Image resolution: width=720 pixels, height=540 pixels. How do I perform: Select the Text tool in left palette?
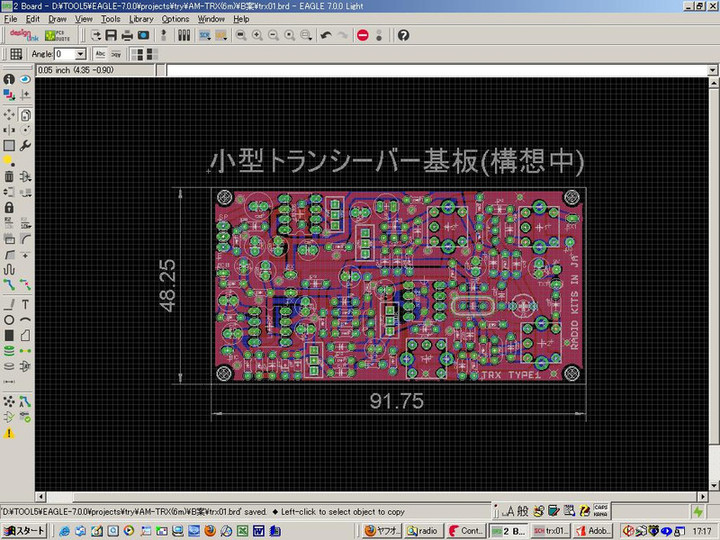point(25,303)
